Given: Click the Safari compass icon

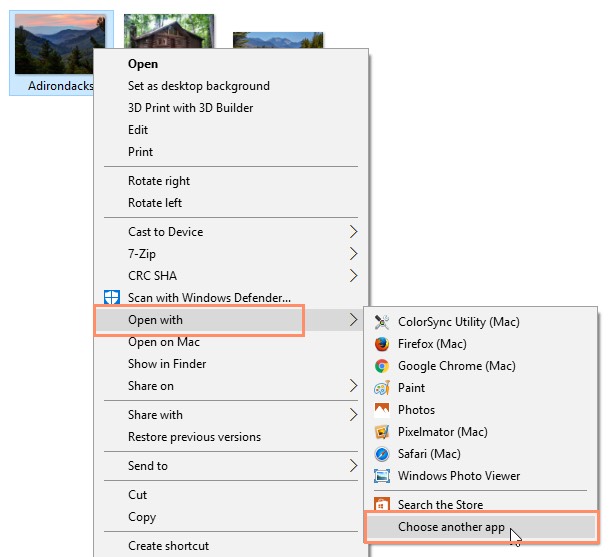Looking at the screenshot, I should [381, 454].
